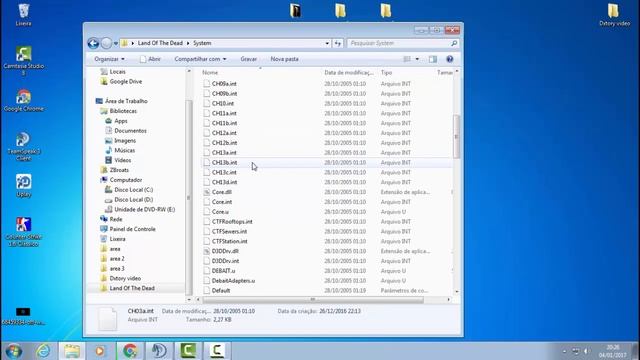Open the recent locations dropdown beside navigation arrows

[x=116, y=43]
